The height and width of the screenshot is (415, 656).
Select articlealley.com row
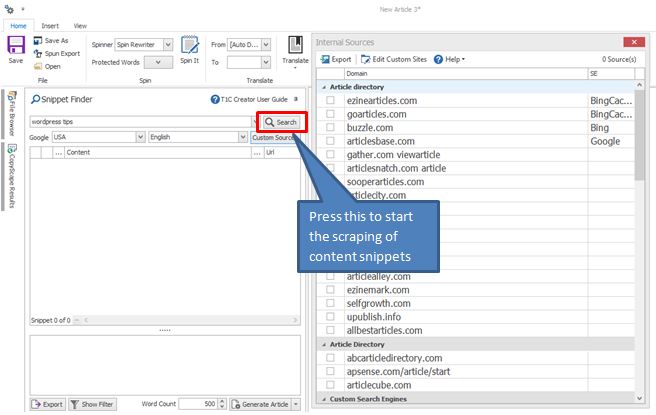pos(475,276)
